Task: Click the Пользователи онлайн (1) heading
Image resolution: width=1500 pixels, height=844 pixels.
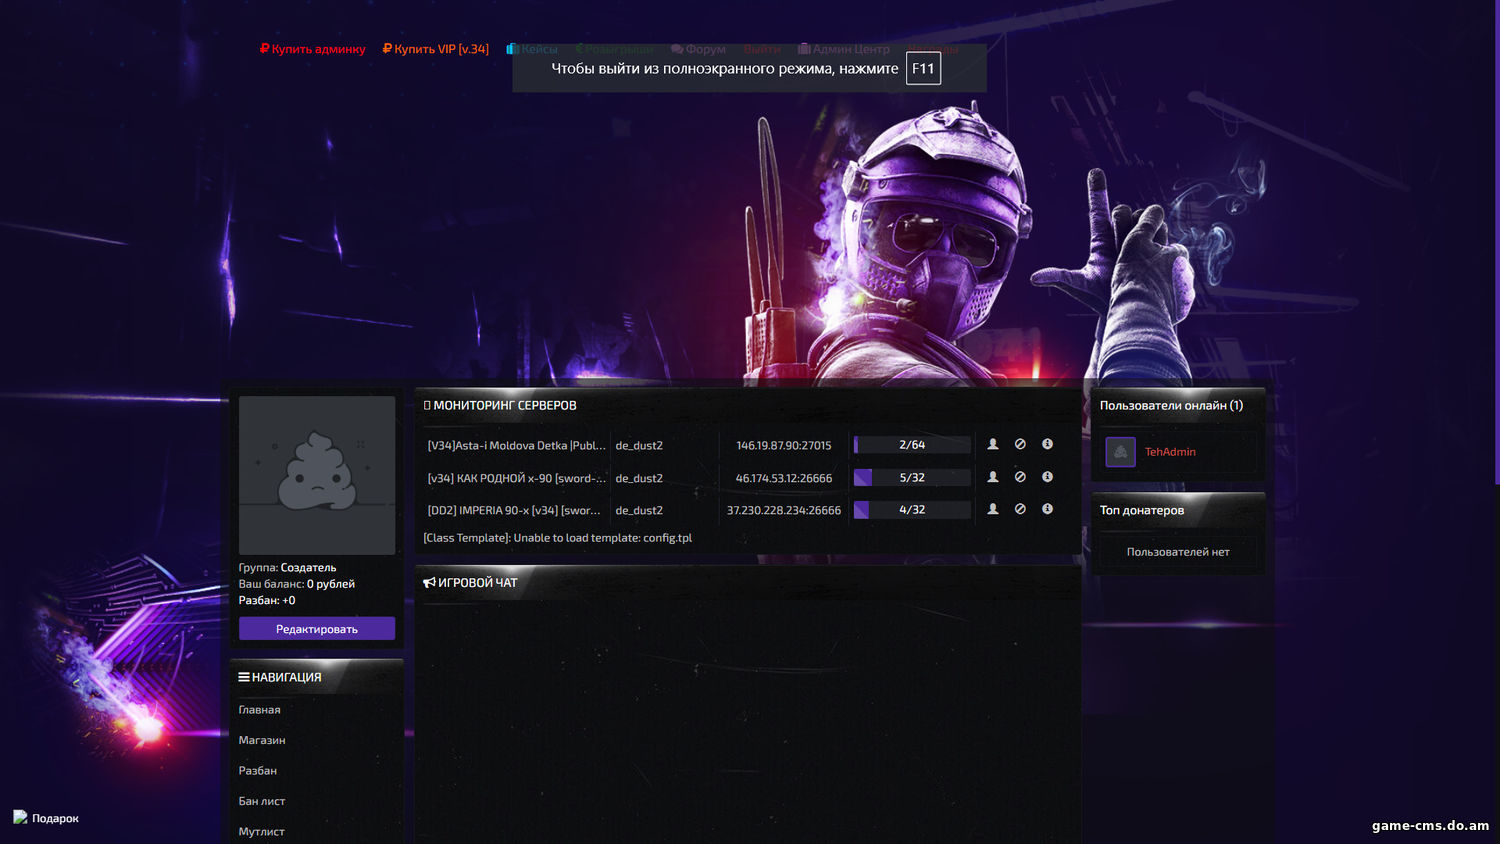Action: click(1171, 405)
